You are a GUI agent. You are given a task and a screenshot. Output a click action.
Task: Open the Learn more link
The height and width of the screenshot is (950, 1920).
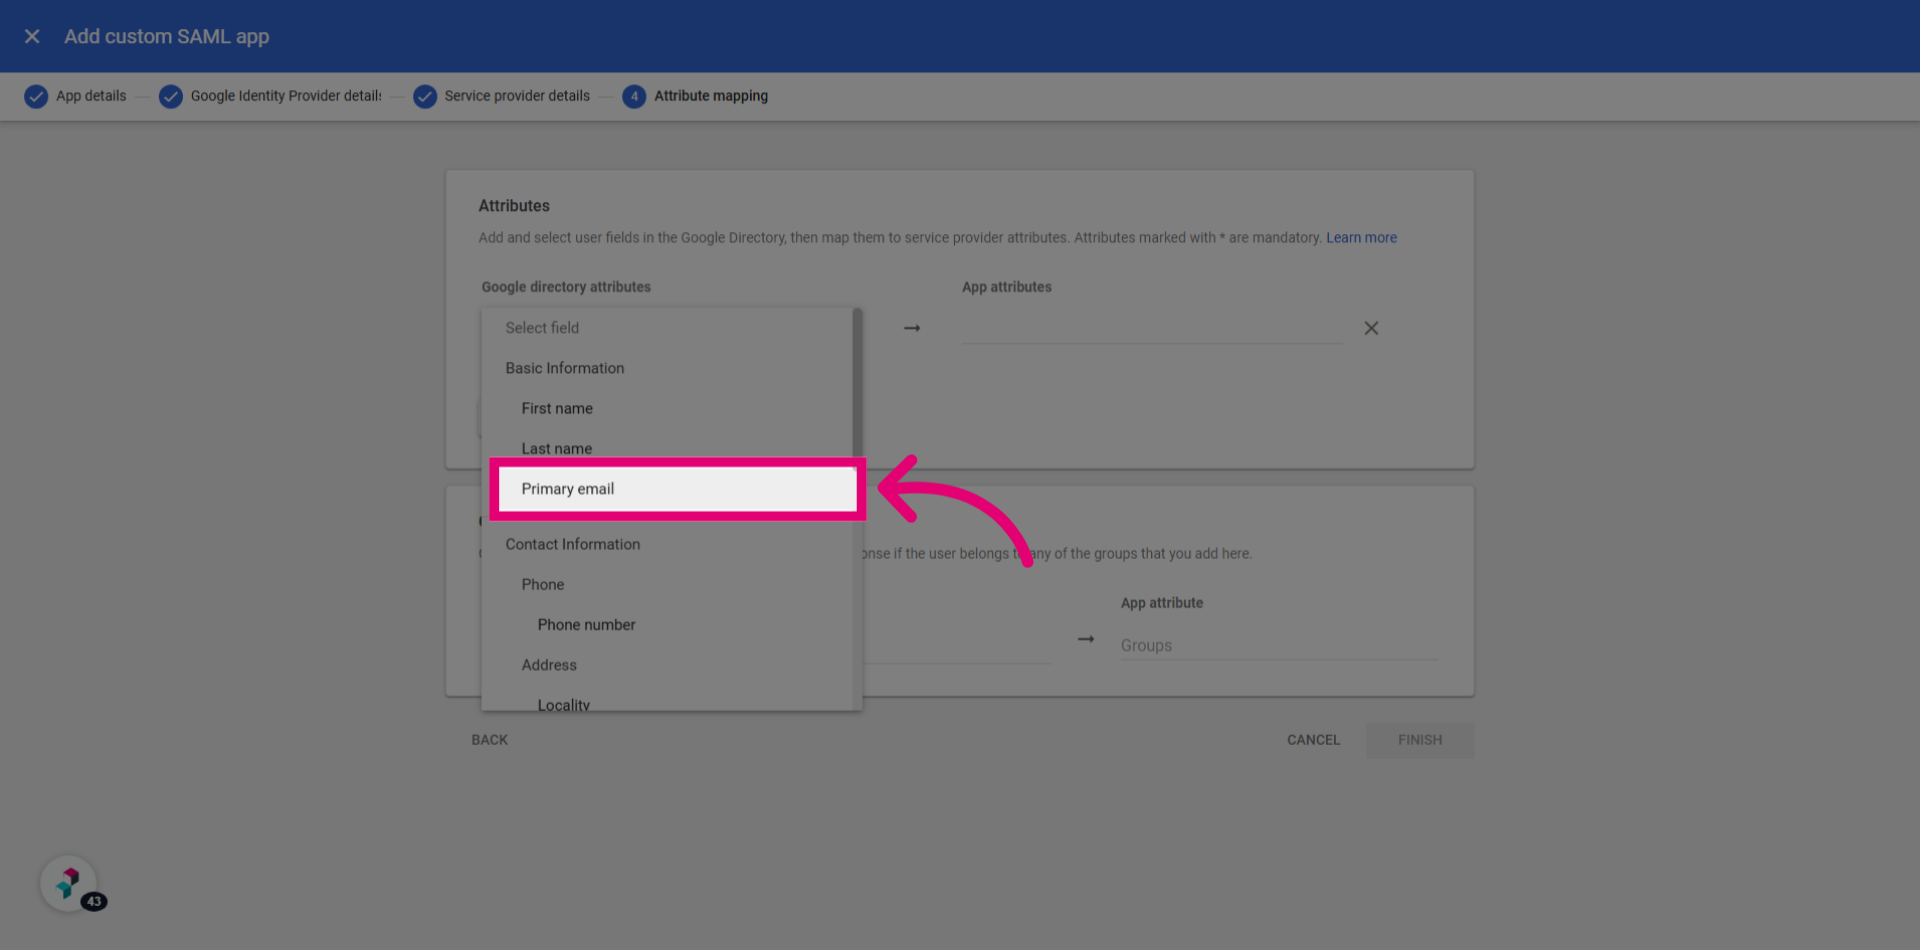[1361, 238]
